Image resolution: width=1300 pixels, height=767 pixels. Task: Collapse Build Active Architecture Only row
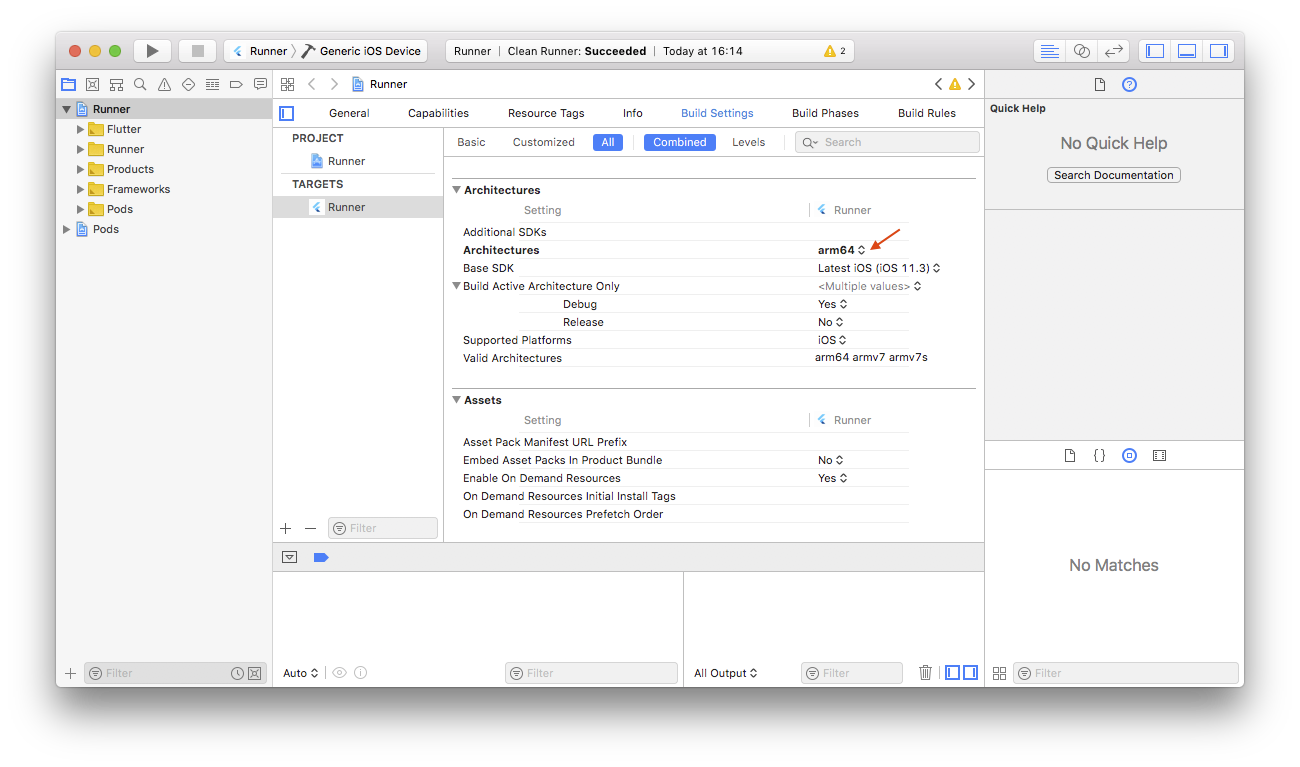457,286
